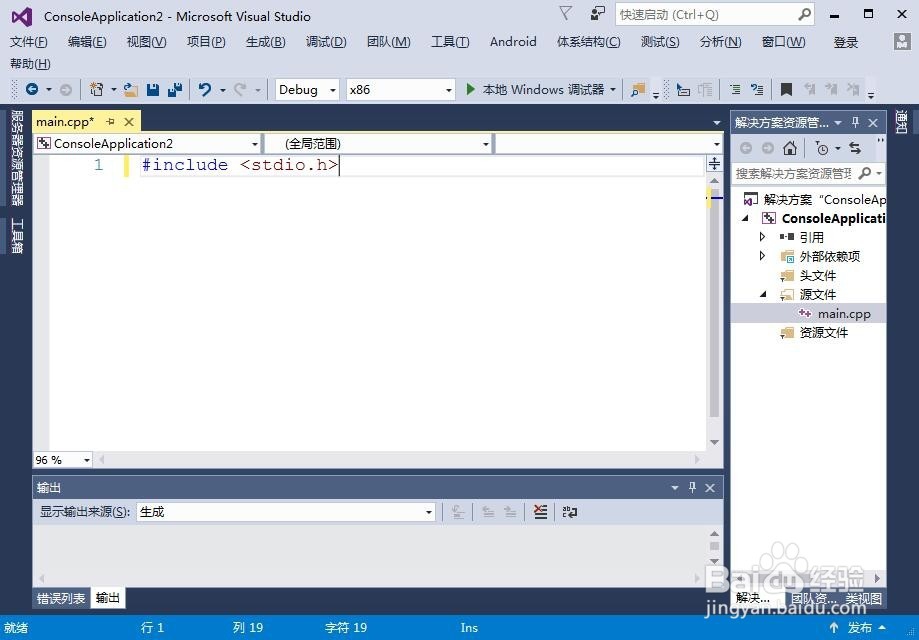Click the feedback icon near Quick Launch
Screen dimensions: 919x640
597,13
